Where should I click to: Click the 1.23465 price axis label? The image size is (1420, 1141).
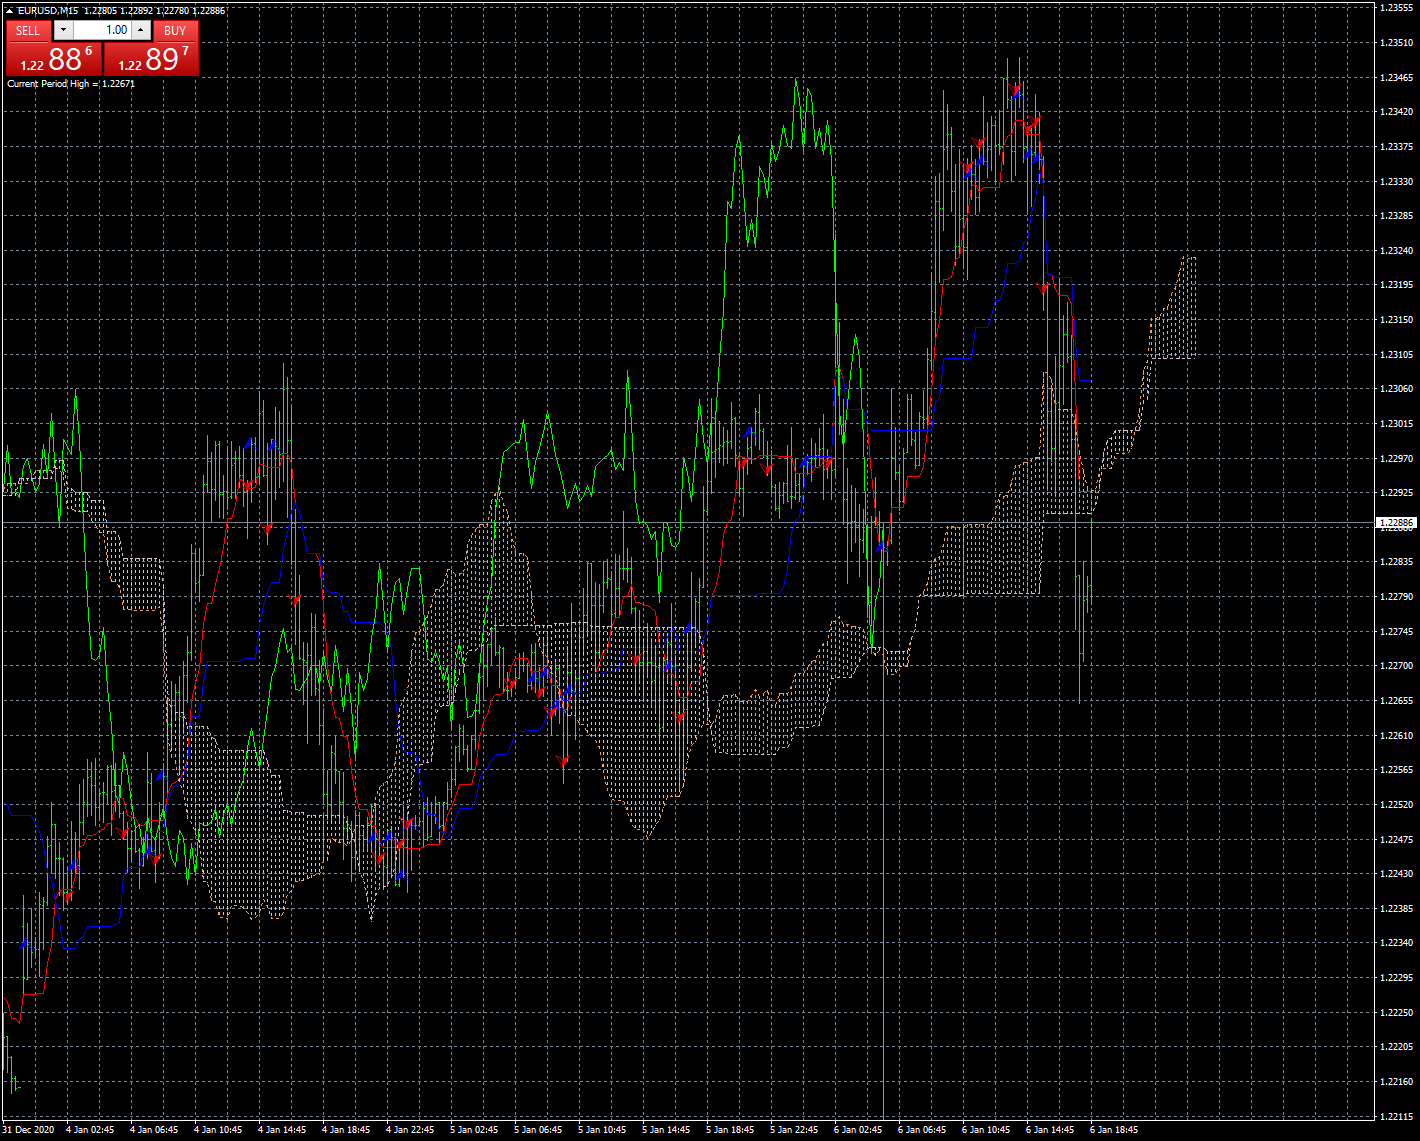click(1396, 77)
